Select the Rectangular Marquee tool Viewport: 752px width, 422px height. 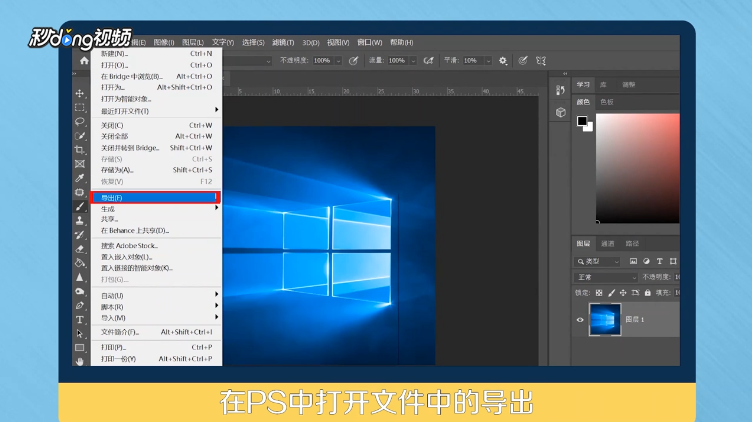click(80, 107)
